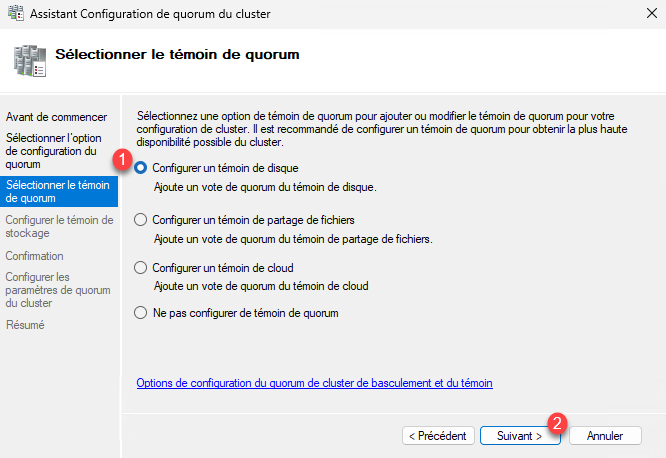666x458 pixels.
Task: Click the Suivant button
Action: (520, 436)
